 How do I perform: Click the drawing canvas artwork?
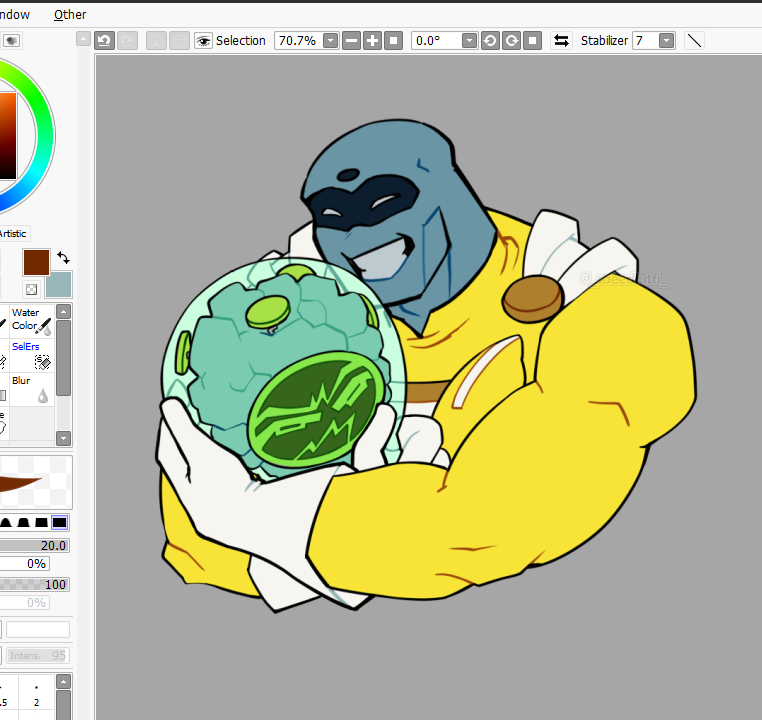428,364
